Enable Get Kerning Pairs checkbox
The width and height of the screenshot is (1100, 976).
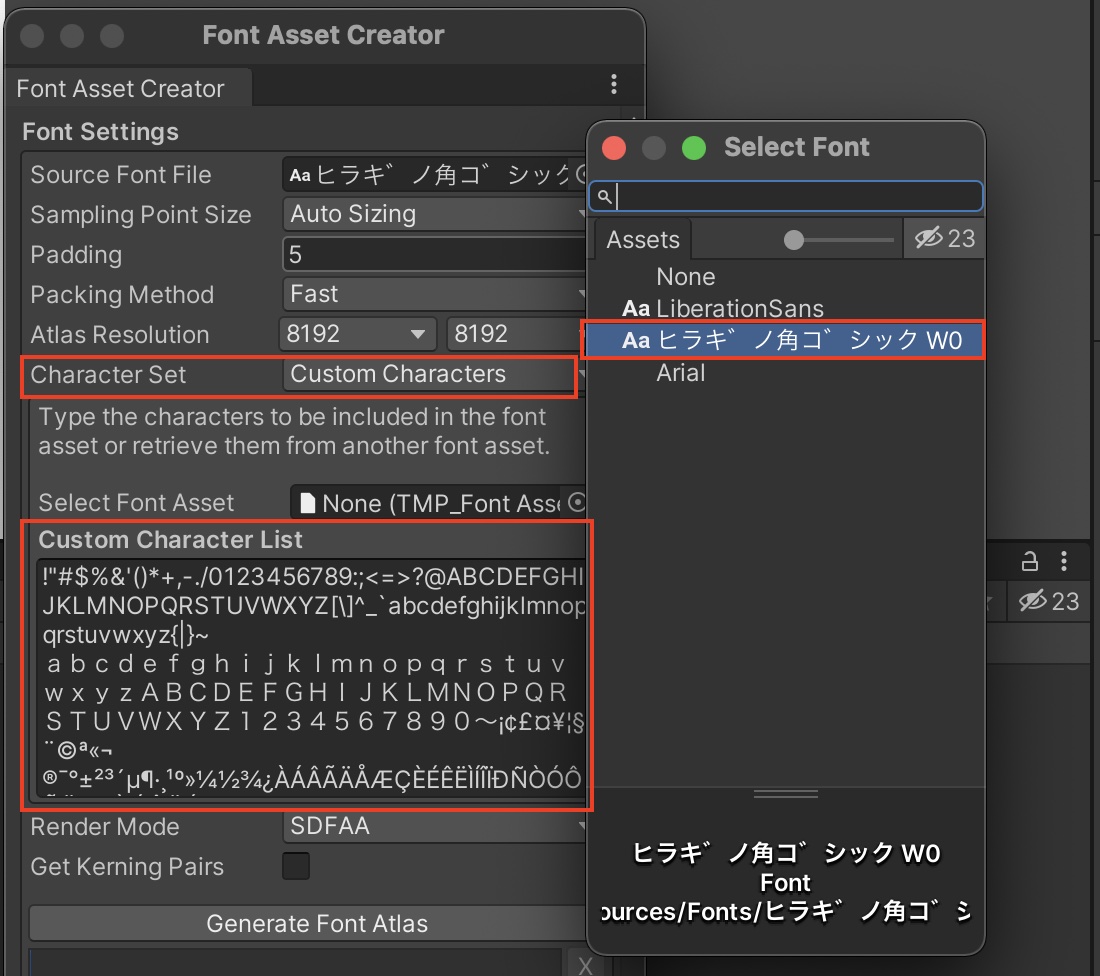pos(295,866)
